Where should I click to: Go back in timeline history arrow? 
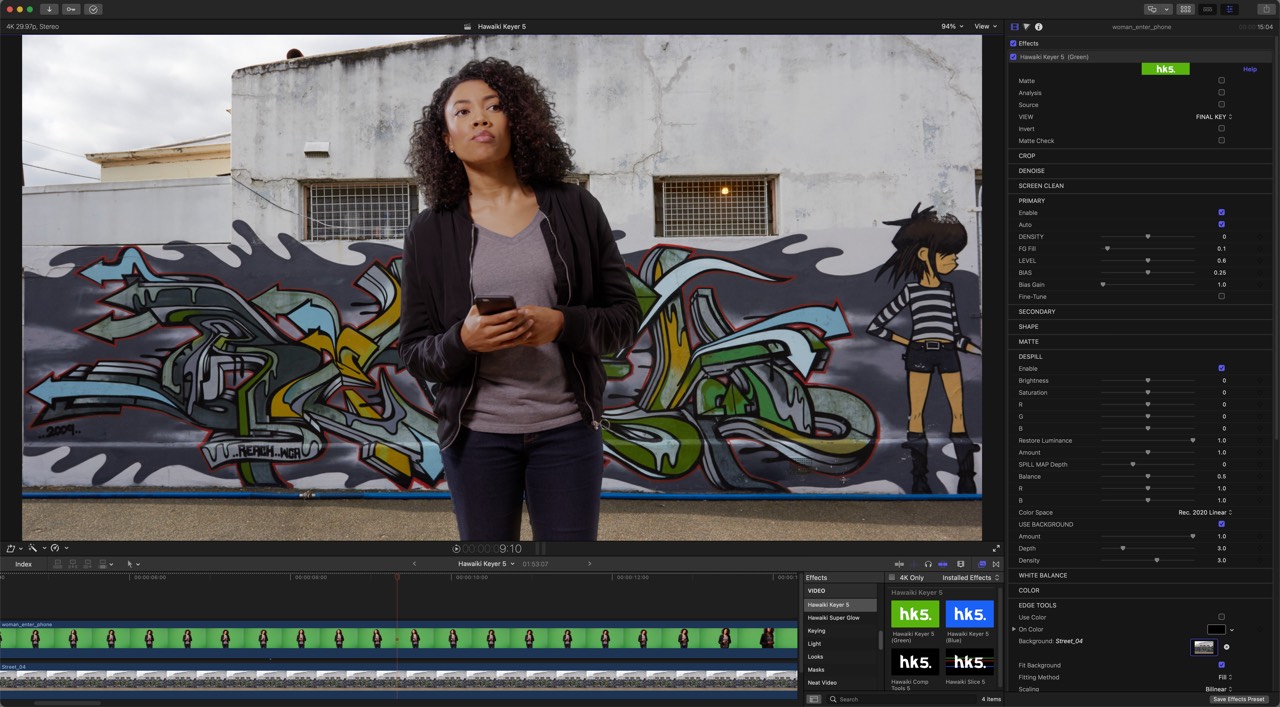[415, 564]
